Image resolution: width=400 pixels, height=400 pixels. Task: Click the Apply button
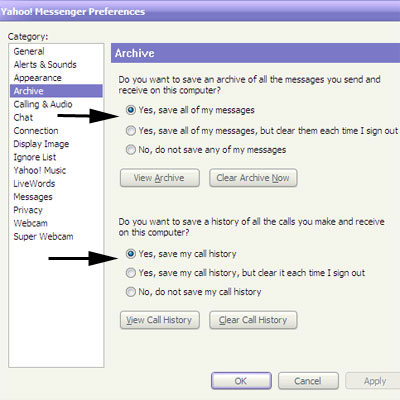click(x=374, y=381)
